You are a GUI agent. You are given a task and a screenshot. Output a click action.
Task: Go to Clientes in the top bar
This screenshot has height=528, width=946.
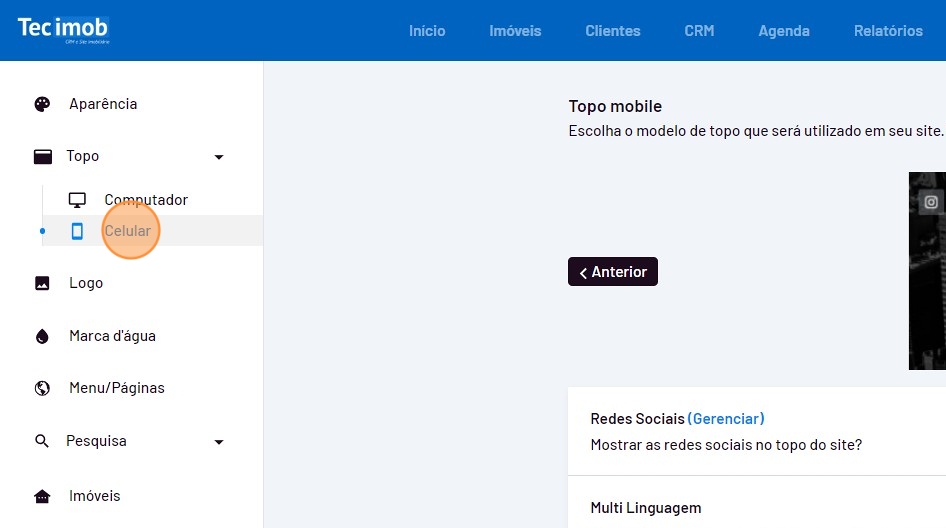[613, 31]
